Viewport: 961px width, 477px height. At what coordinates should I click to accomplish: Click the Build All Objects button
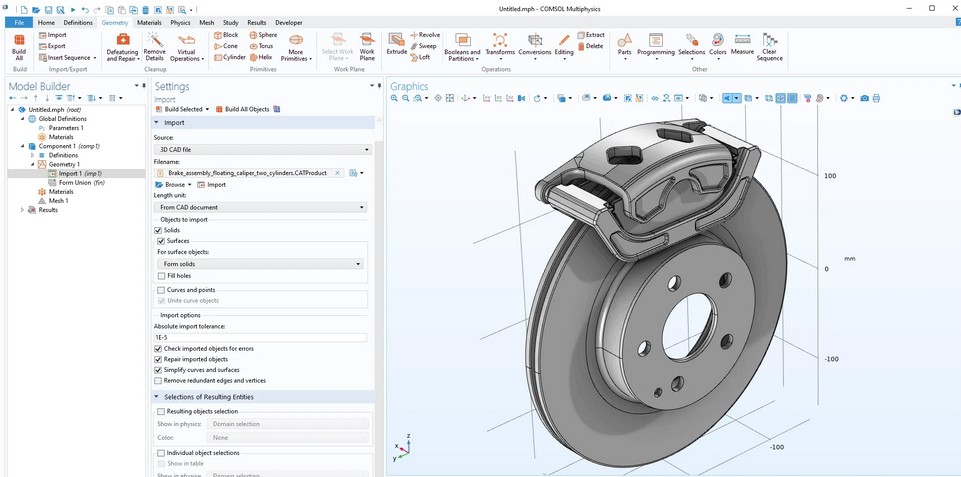(246, 109)
